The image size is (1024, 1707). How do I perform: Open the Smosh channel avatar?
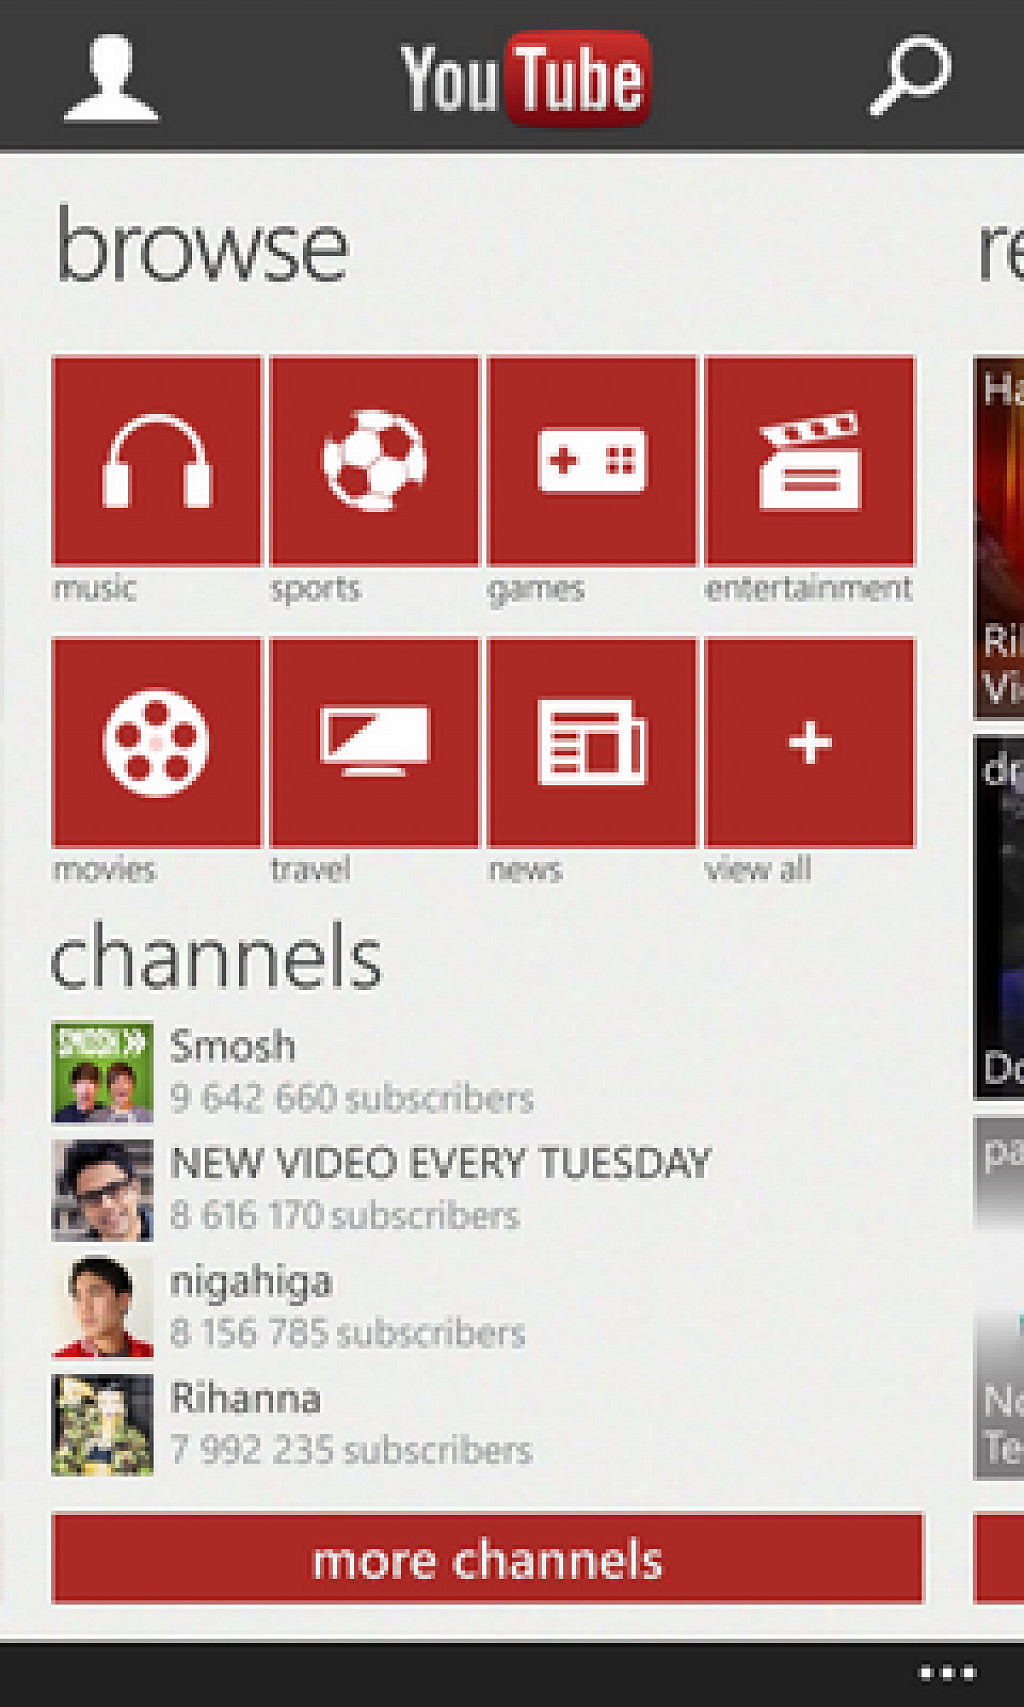(x=102, y=1072)
